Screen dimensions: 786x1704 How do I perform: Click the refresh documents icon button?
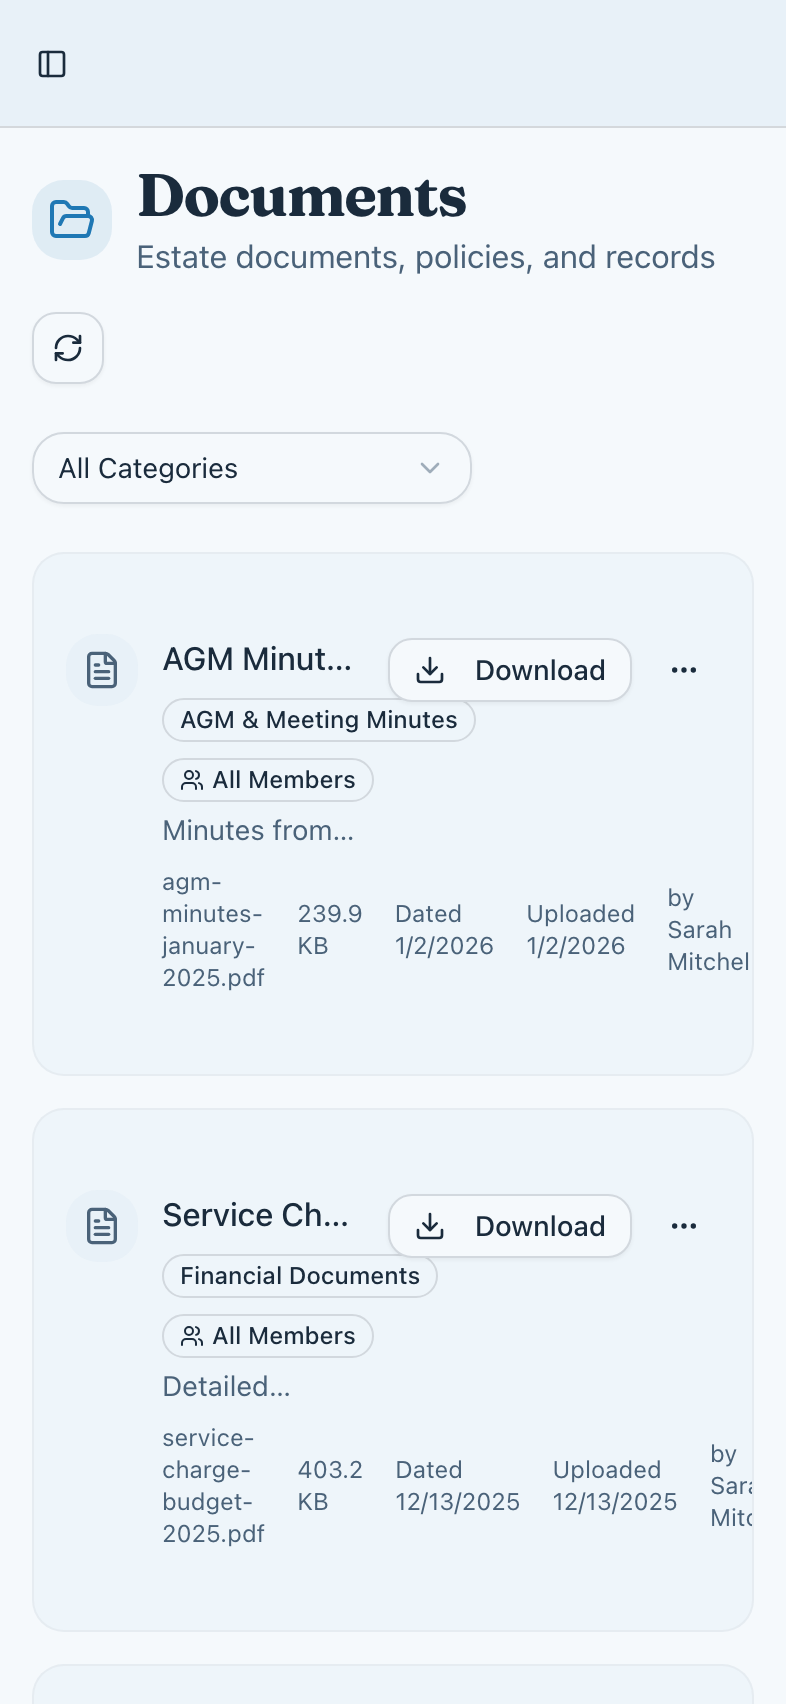point(68,348)
